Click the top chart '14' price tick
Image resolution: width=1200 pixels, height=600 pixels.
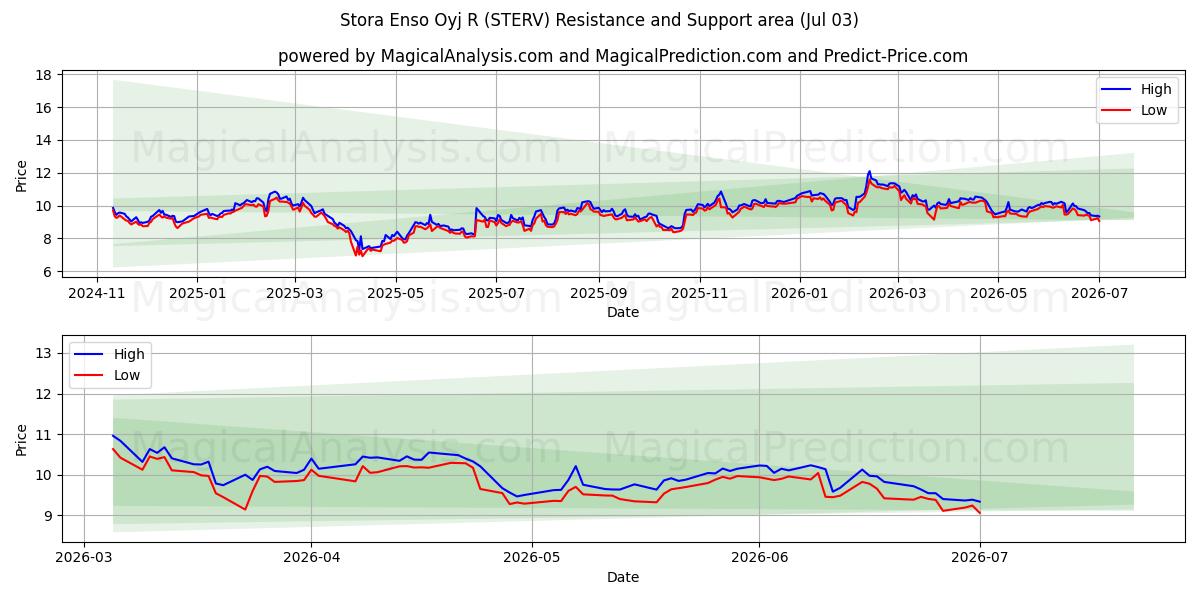45,141
